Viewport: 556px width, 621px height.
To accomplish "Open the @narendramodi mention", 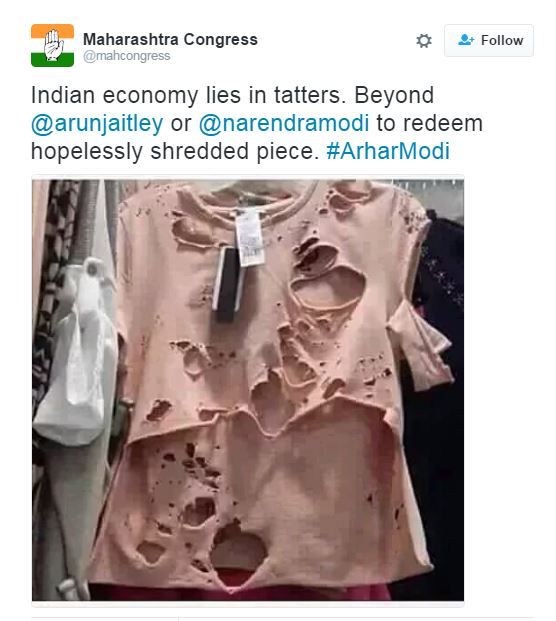I will 284,123.
